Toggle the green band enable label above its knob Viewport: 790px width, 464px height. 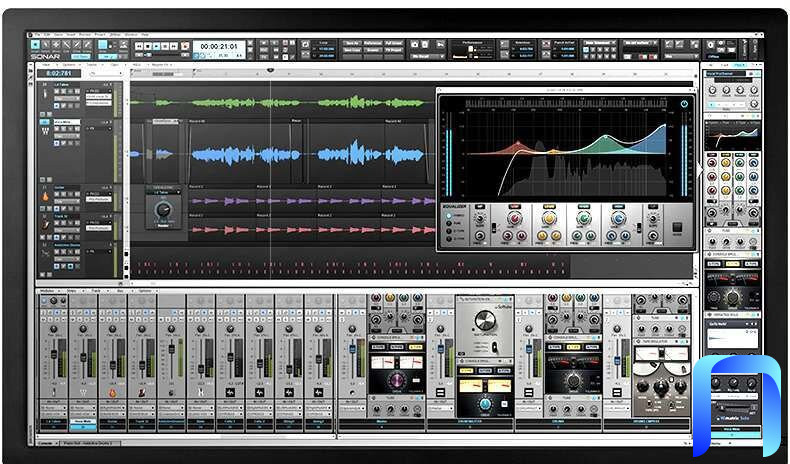[583, 207]
